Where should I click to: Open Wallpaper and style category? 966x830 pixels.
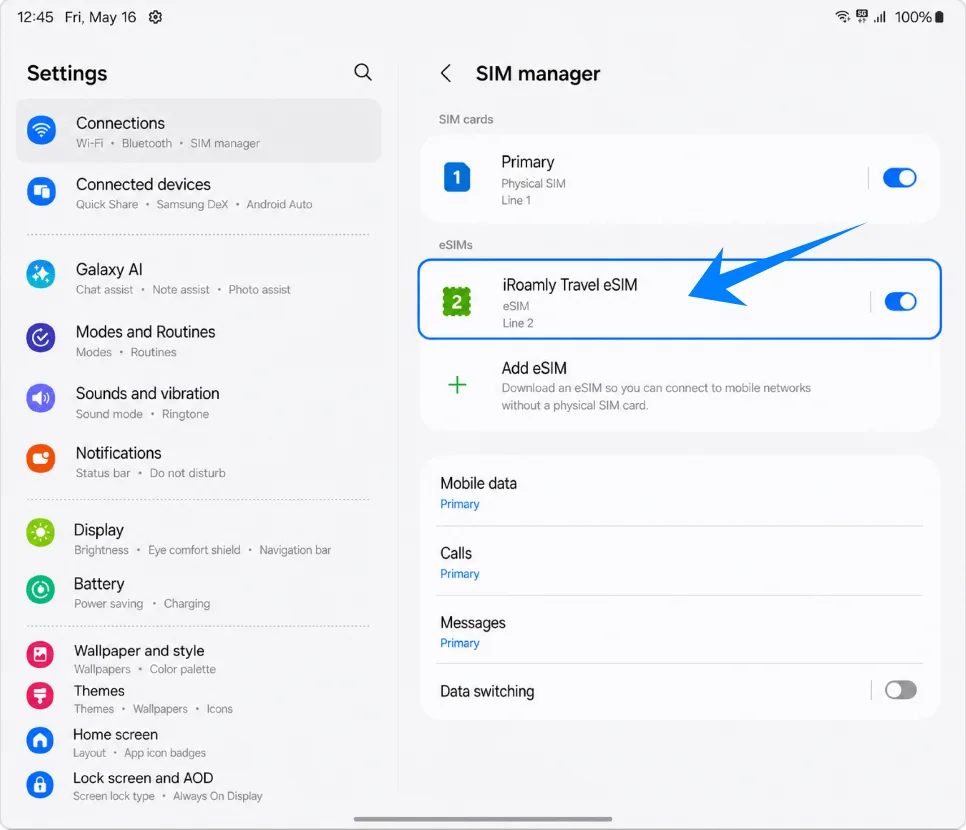[198, 659]
